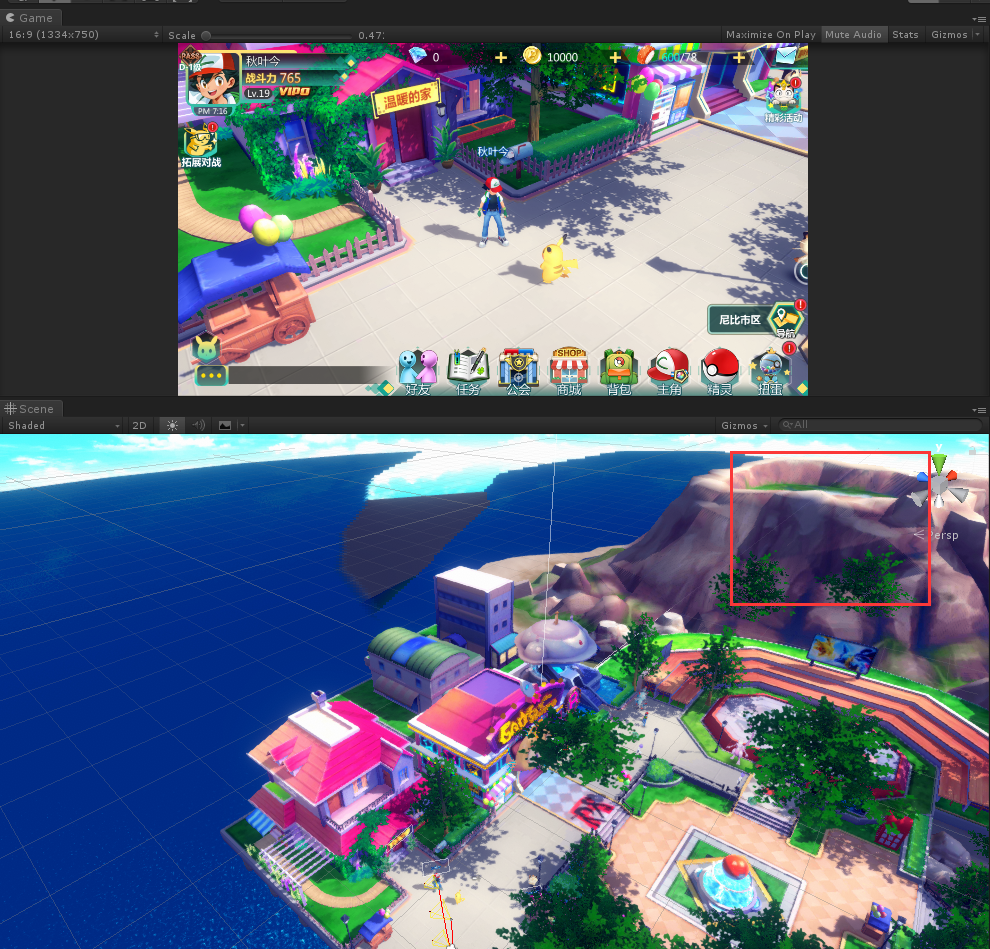The height and width of the screenshot is (949, 990).
Task: Click the 主角 red cap character icon
Action: click(x=668, y=365)
